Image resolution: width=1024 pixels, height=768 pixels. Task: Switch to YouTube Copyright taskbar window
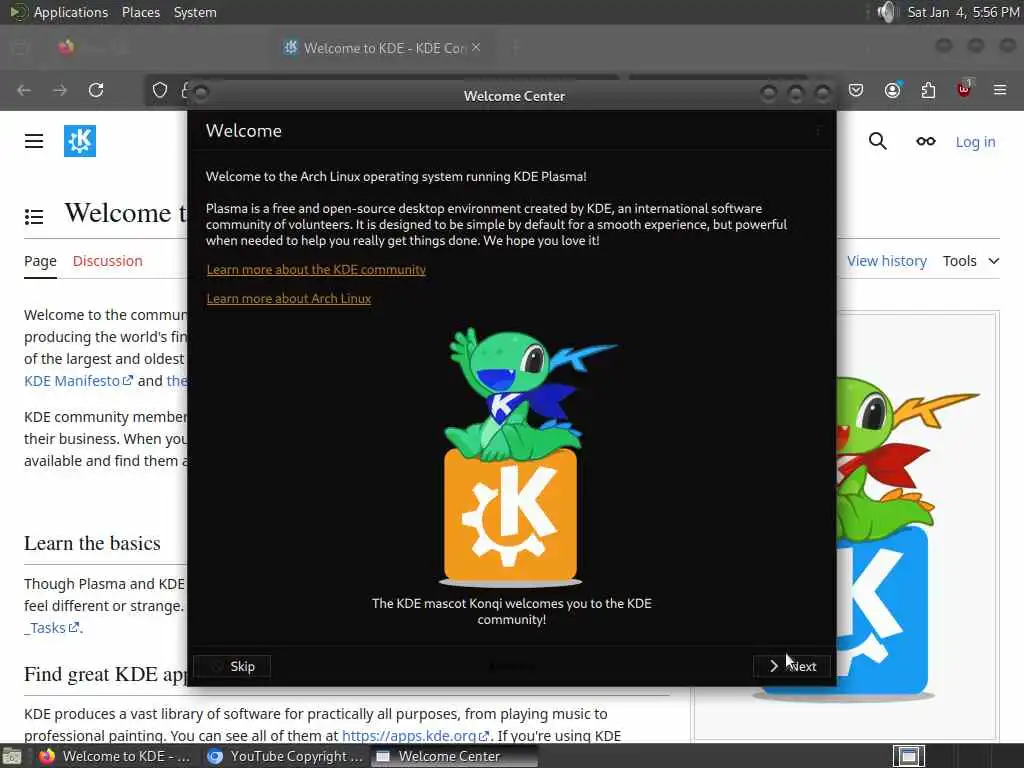[x=285, y=756]
